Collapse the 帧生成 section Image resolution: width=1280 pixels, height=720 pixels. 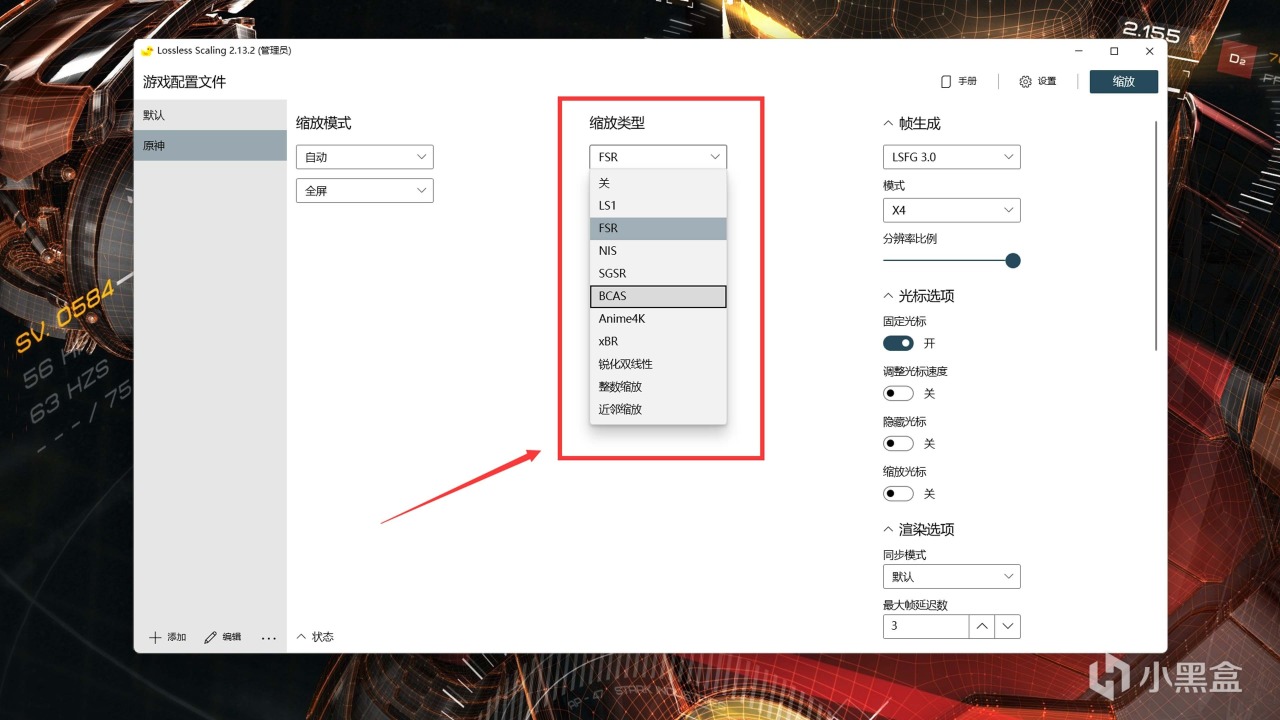(x=888, y=124)
